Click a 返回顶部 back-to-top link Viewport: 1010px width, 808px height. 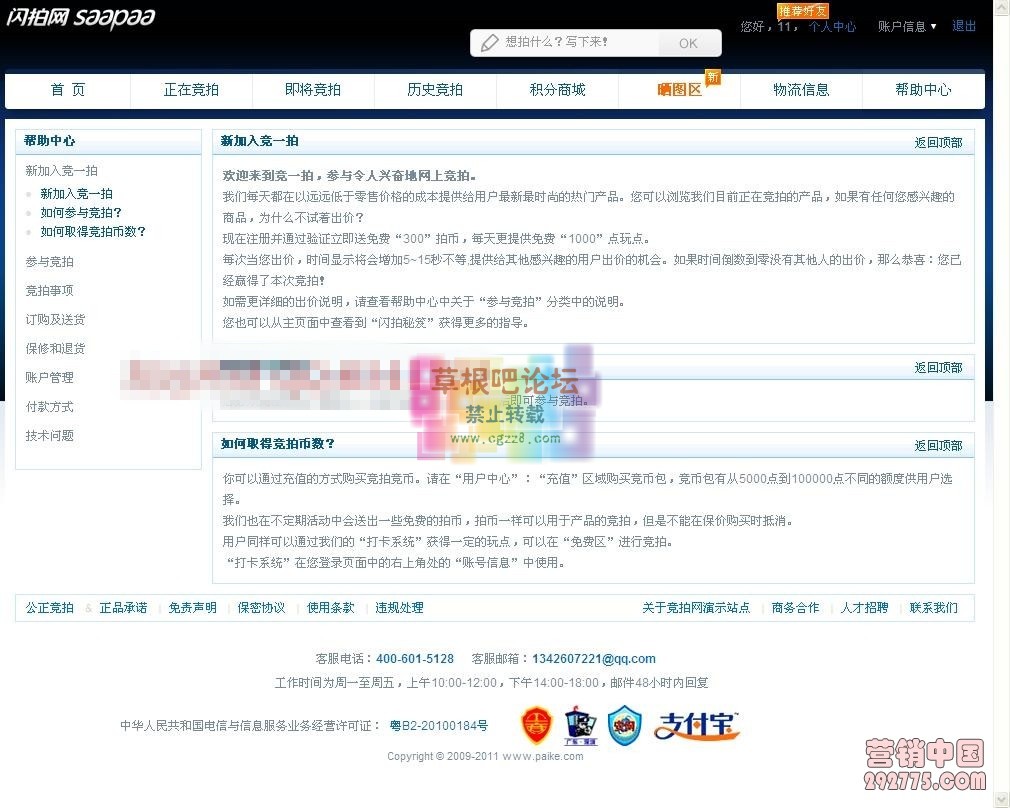938,142
